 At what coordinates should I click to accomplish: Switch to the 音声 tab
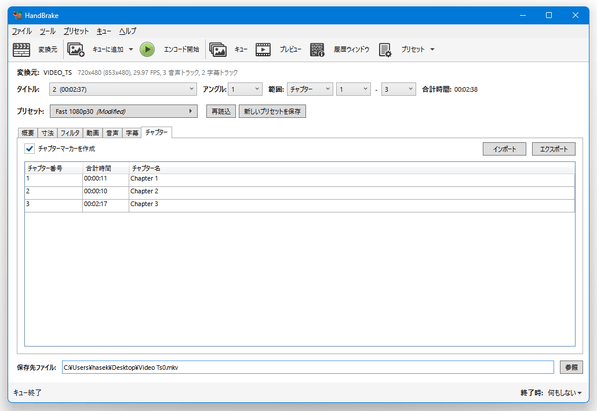[112, 133]
